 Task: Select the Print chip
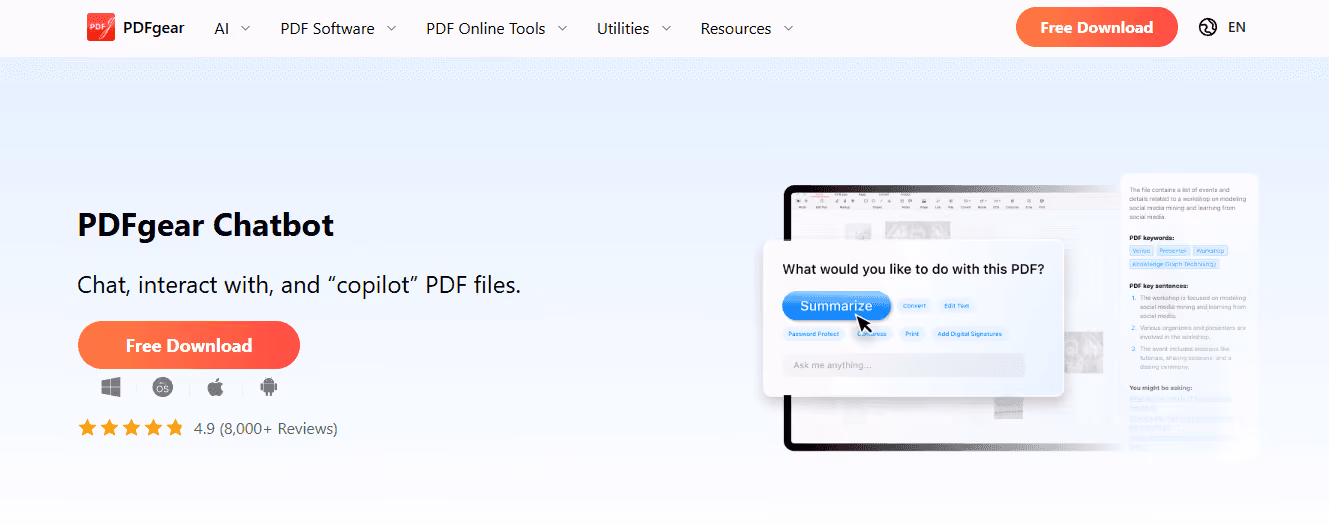912,334
